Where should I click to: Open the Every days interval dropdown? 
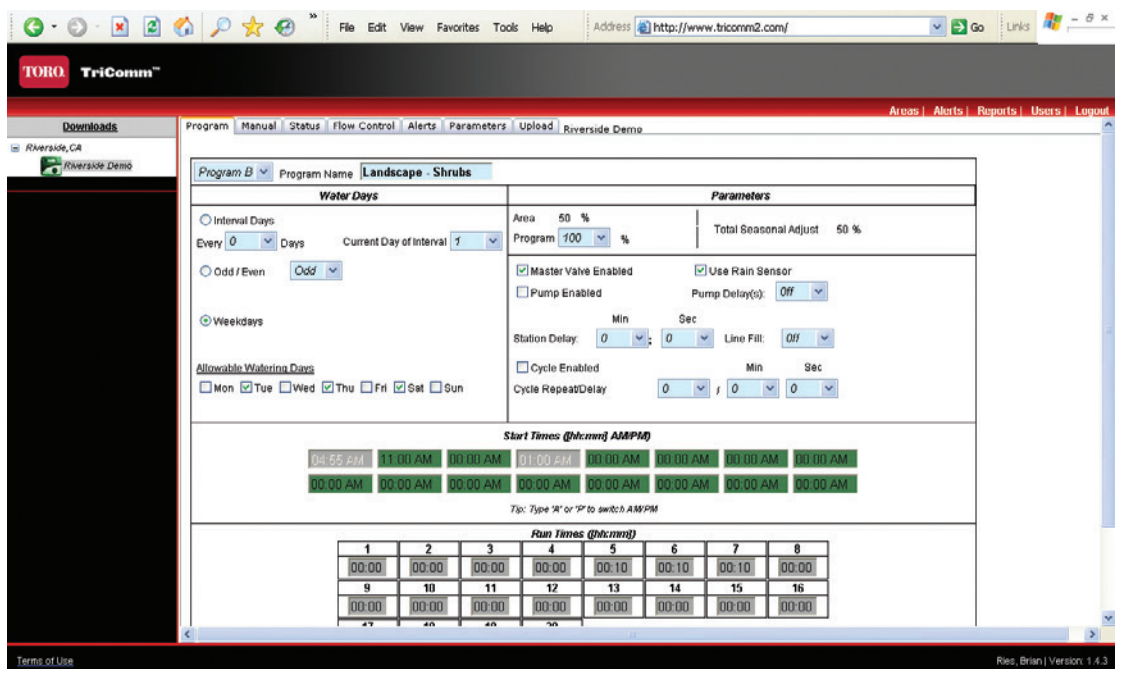point(251,241)
